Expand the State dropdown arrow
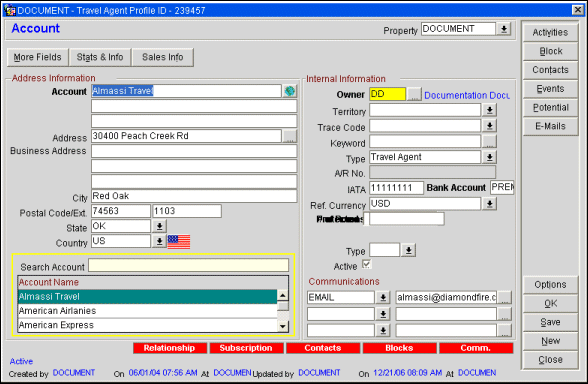Image resolution: width=588 pixels, height=384 pixels. (x=159, y=226)
